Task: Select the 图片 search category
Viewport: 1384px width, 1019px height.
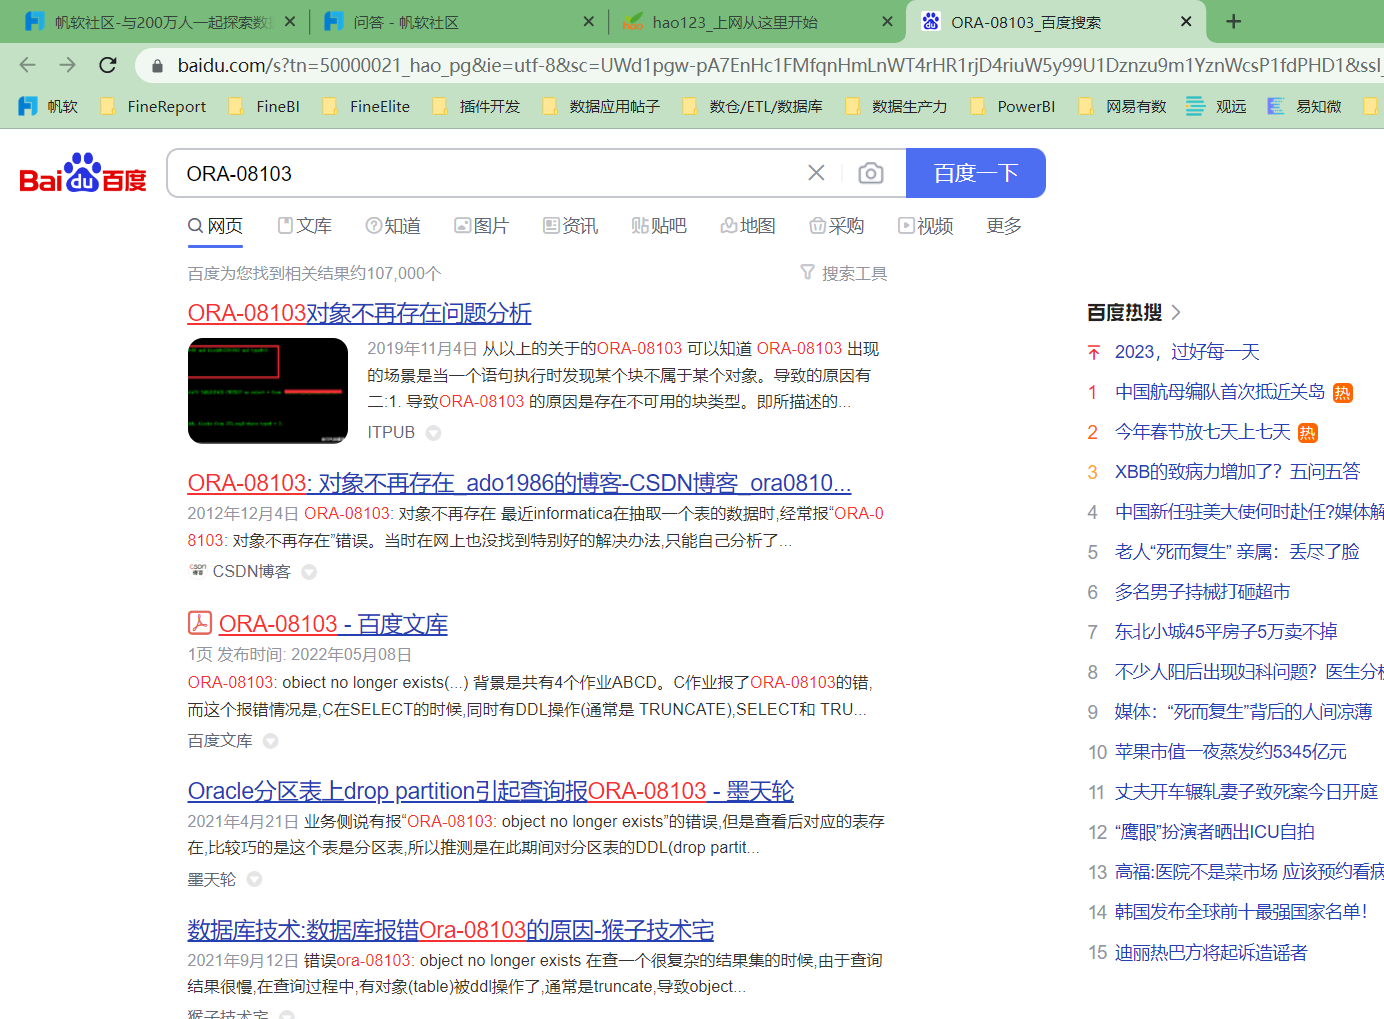Action: 481,226
